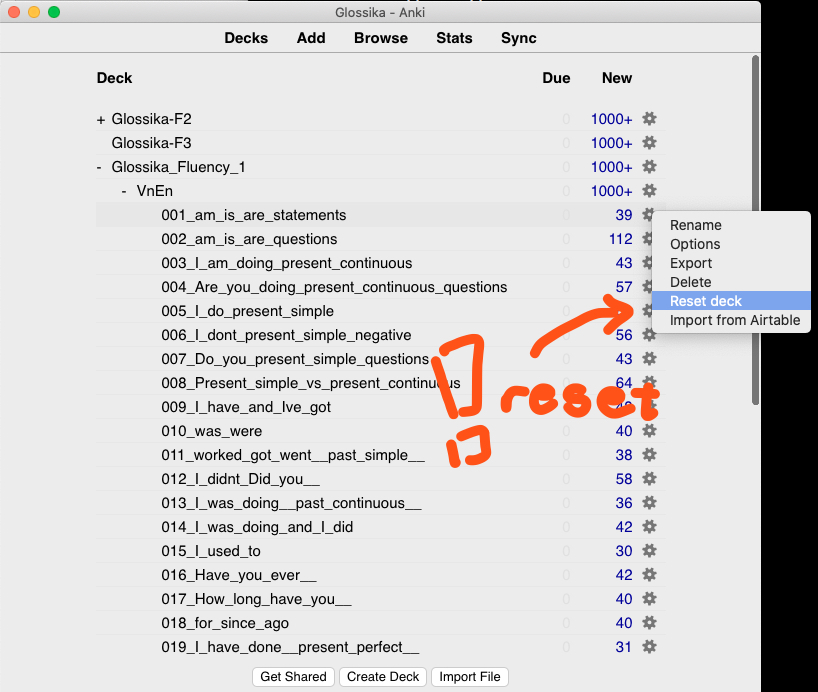Screen dimensions: 818x692
Task: Click gear icon for 019_I_have_done__present_perfect
Action: click(x=649, y=647)
